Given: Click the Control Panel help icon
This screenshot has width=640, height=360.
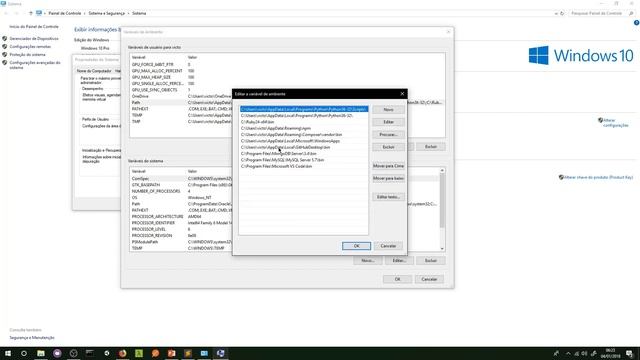Looking at the screenshot, I should click(x=636, y=23).
